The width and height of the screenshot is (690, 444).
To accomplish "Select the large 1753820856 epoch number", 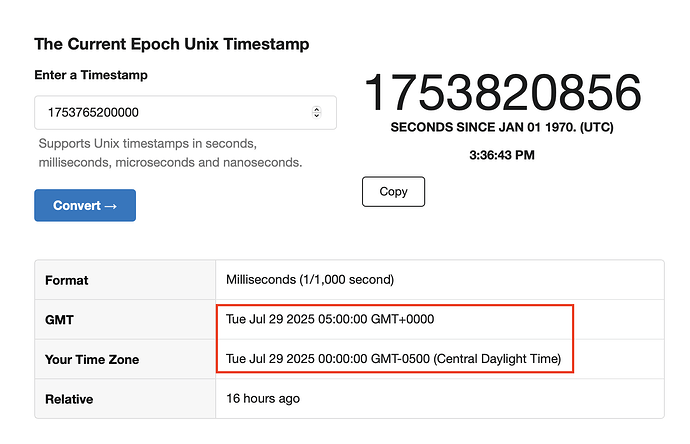I will pos(502,92).
